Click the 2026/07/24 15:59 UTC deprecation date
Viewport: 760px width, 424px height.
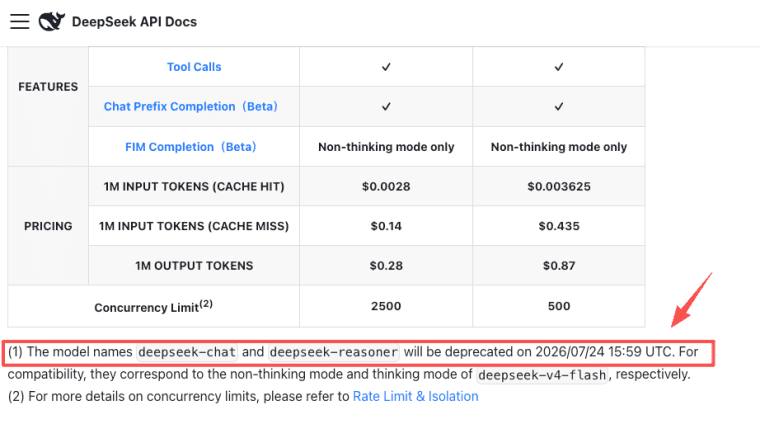(604, 352)
